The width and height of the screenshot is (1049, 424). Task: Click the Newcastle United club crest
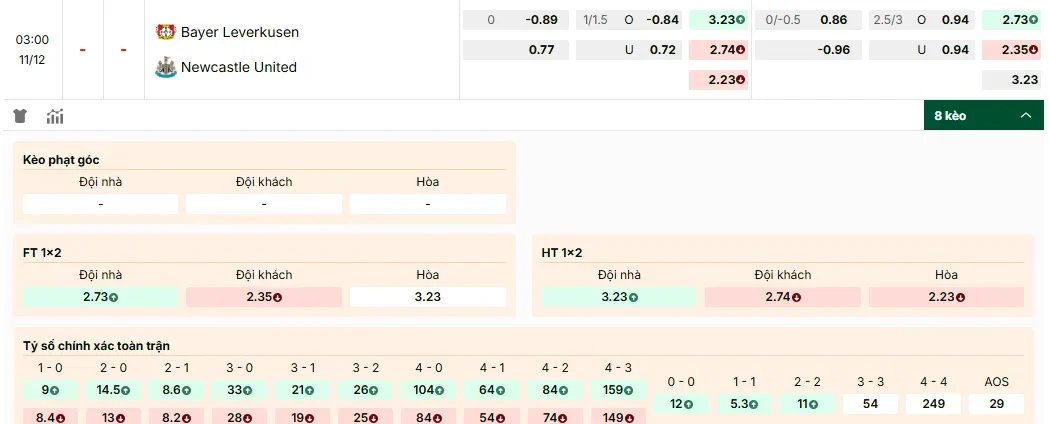click(165, 67)
